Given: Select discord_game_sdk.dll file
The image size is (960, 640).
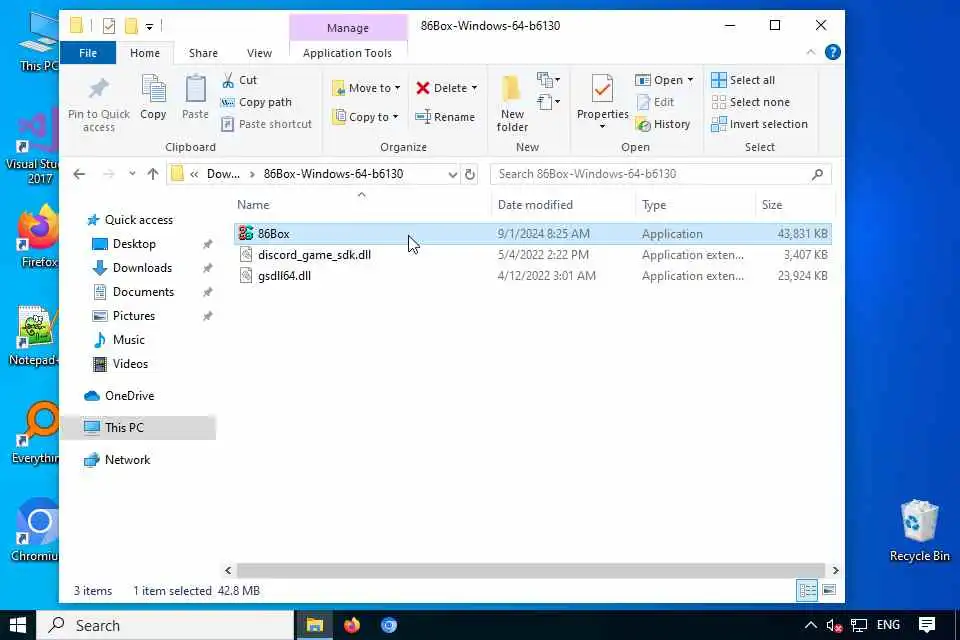Looking at the screenshot, I should [532, 255].
